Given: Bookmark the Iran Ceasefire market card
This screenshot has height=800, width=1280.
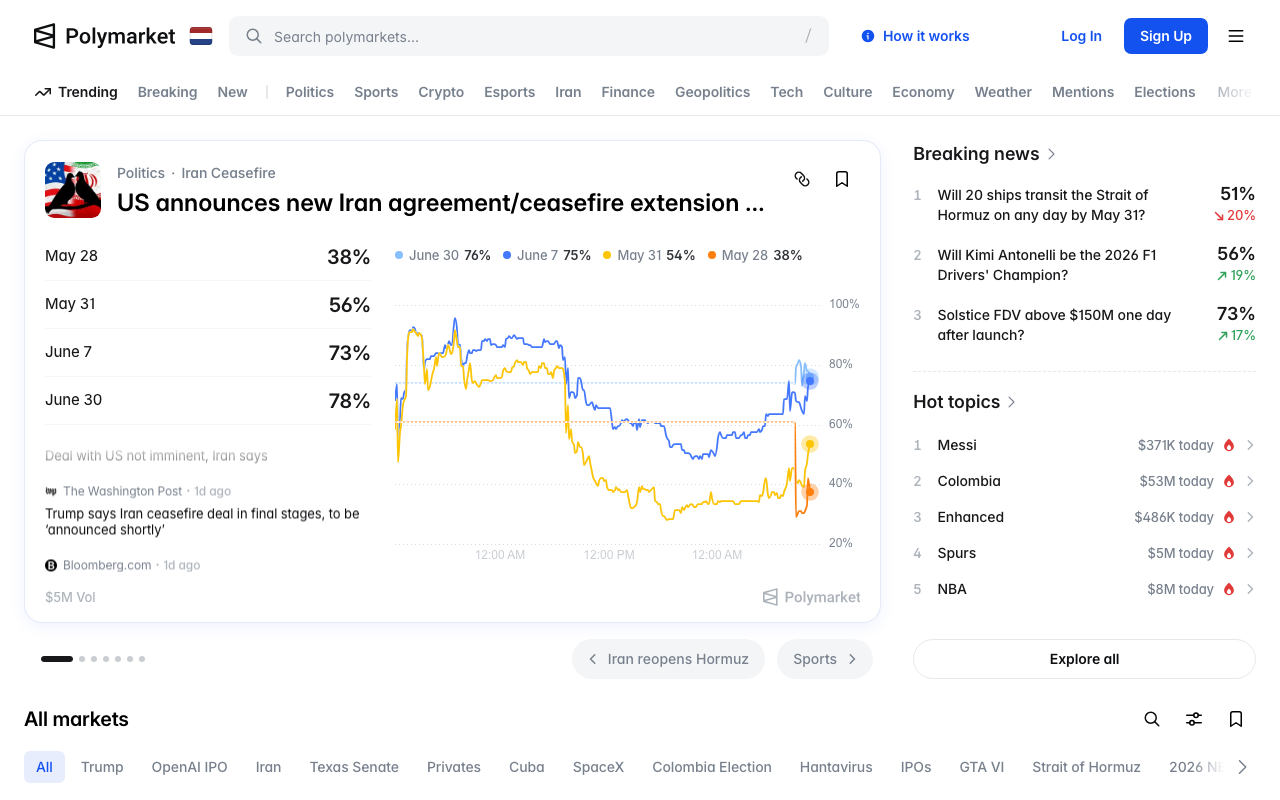Looking at the screenshot, I should coord(842,179).
